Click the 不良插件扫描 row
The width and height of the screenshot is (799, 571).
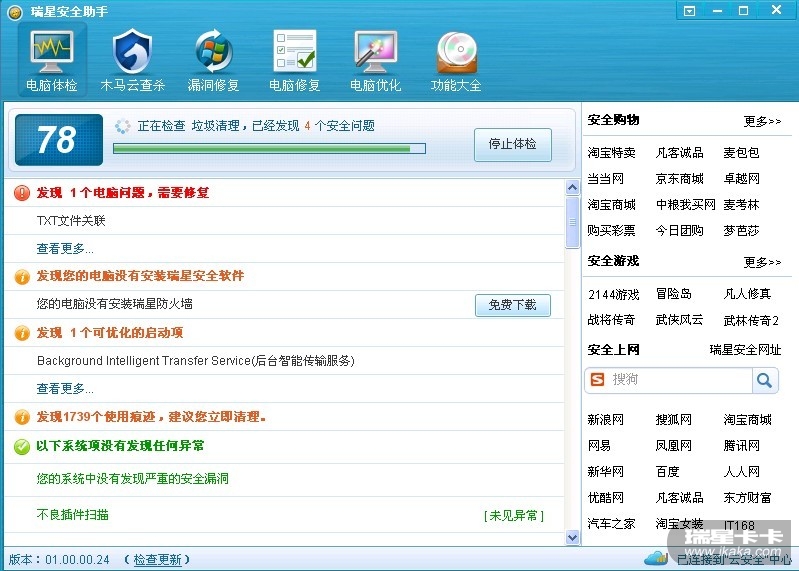284,514
